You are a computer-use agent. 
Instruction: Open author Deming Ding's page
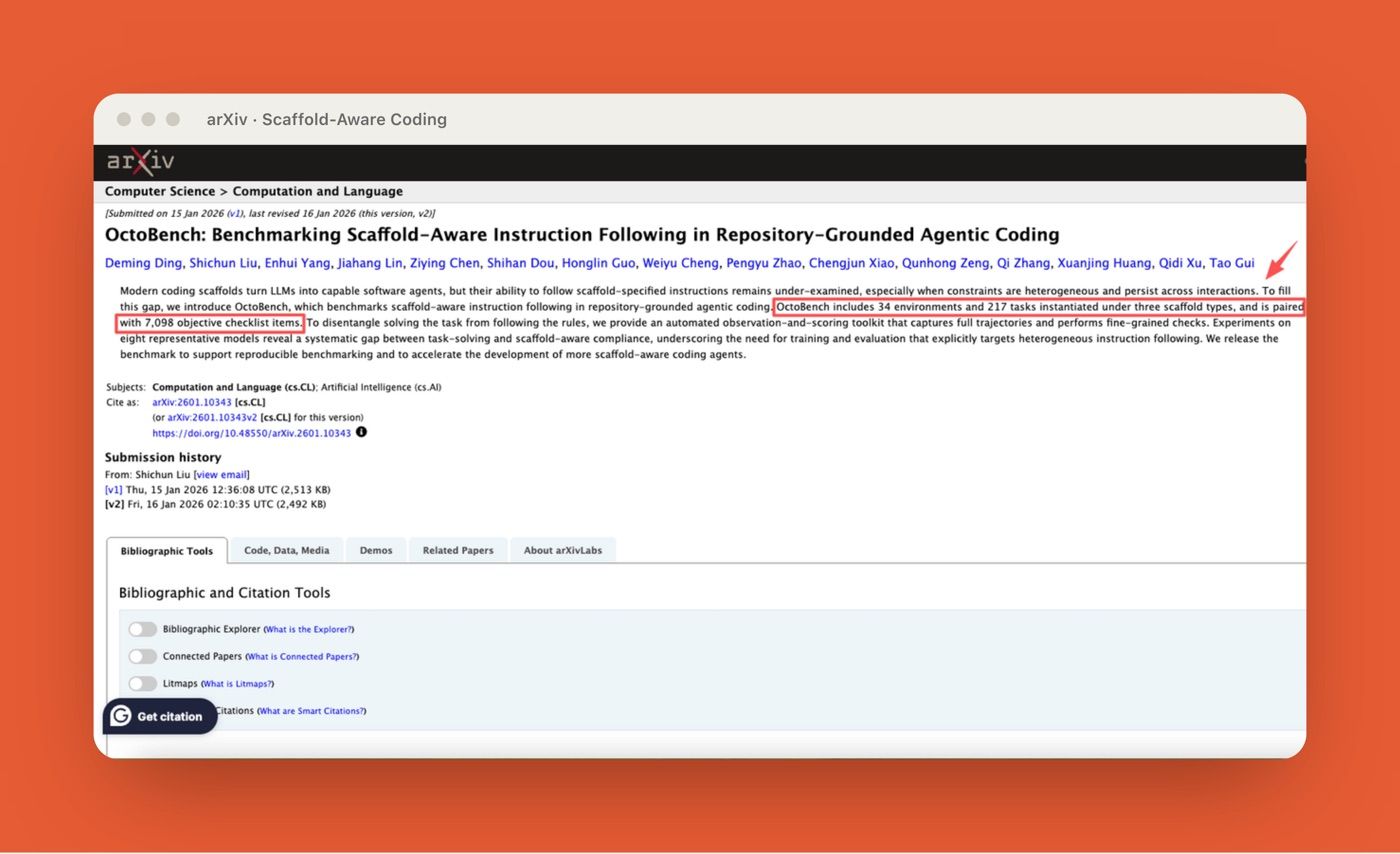[x=143, y=263]
